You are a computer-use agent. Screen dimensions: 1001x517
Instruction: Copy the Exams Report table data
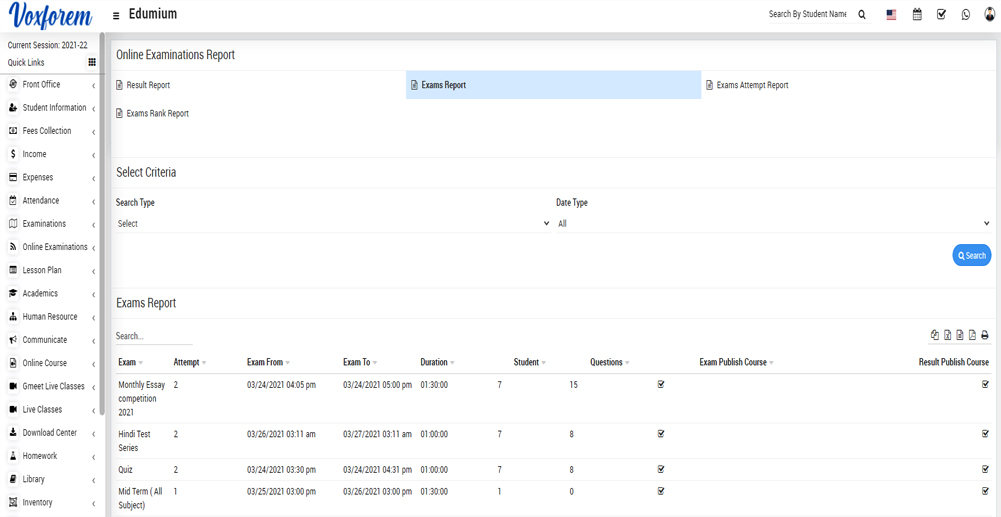[935, 336]
